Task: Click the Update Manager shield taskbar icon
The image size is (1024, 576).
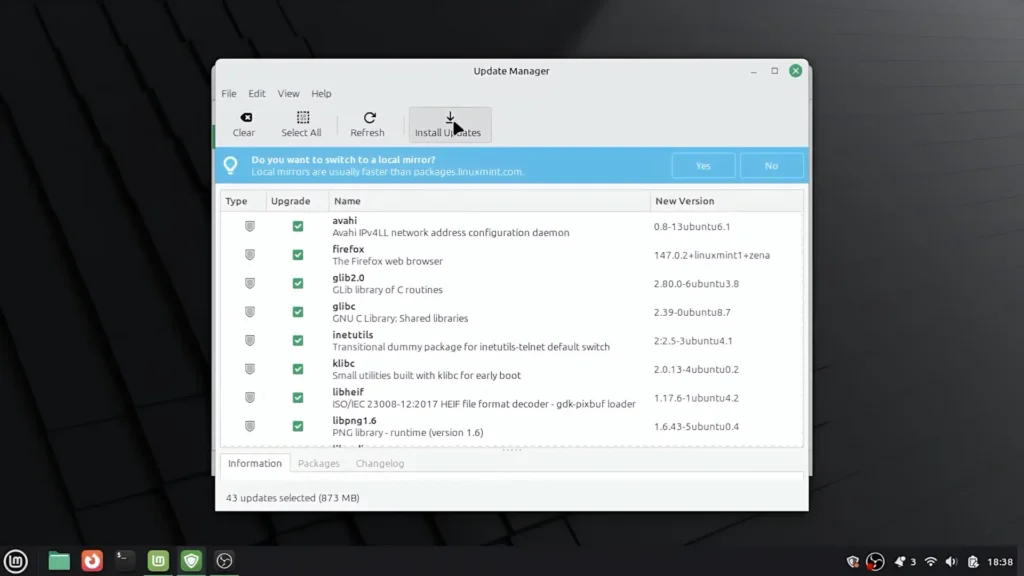Action: [x=191, y=561]
